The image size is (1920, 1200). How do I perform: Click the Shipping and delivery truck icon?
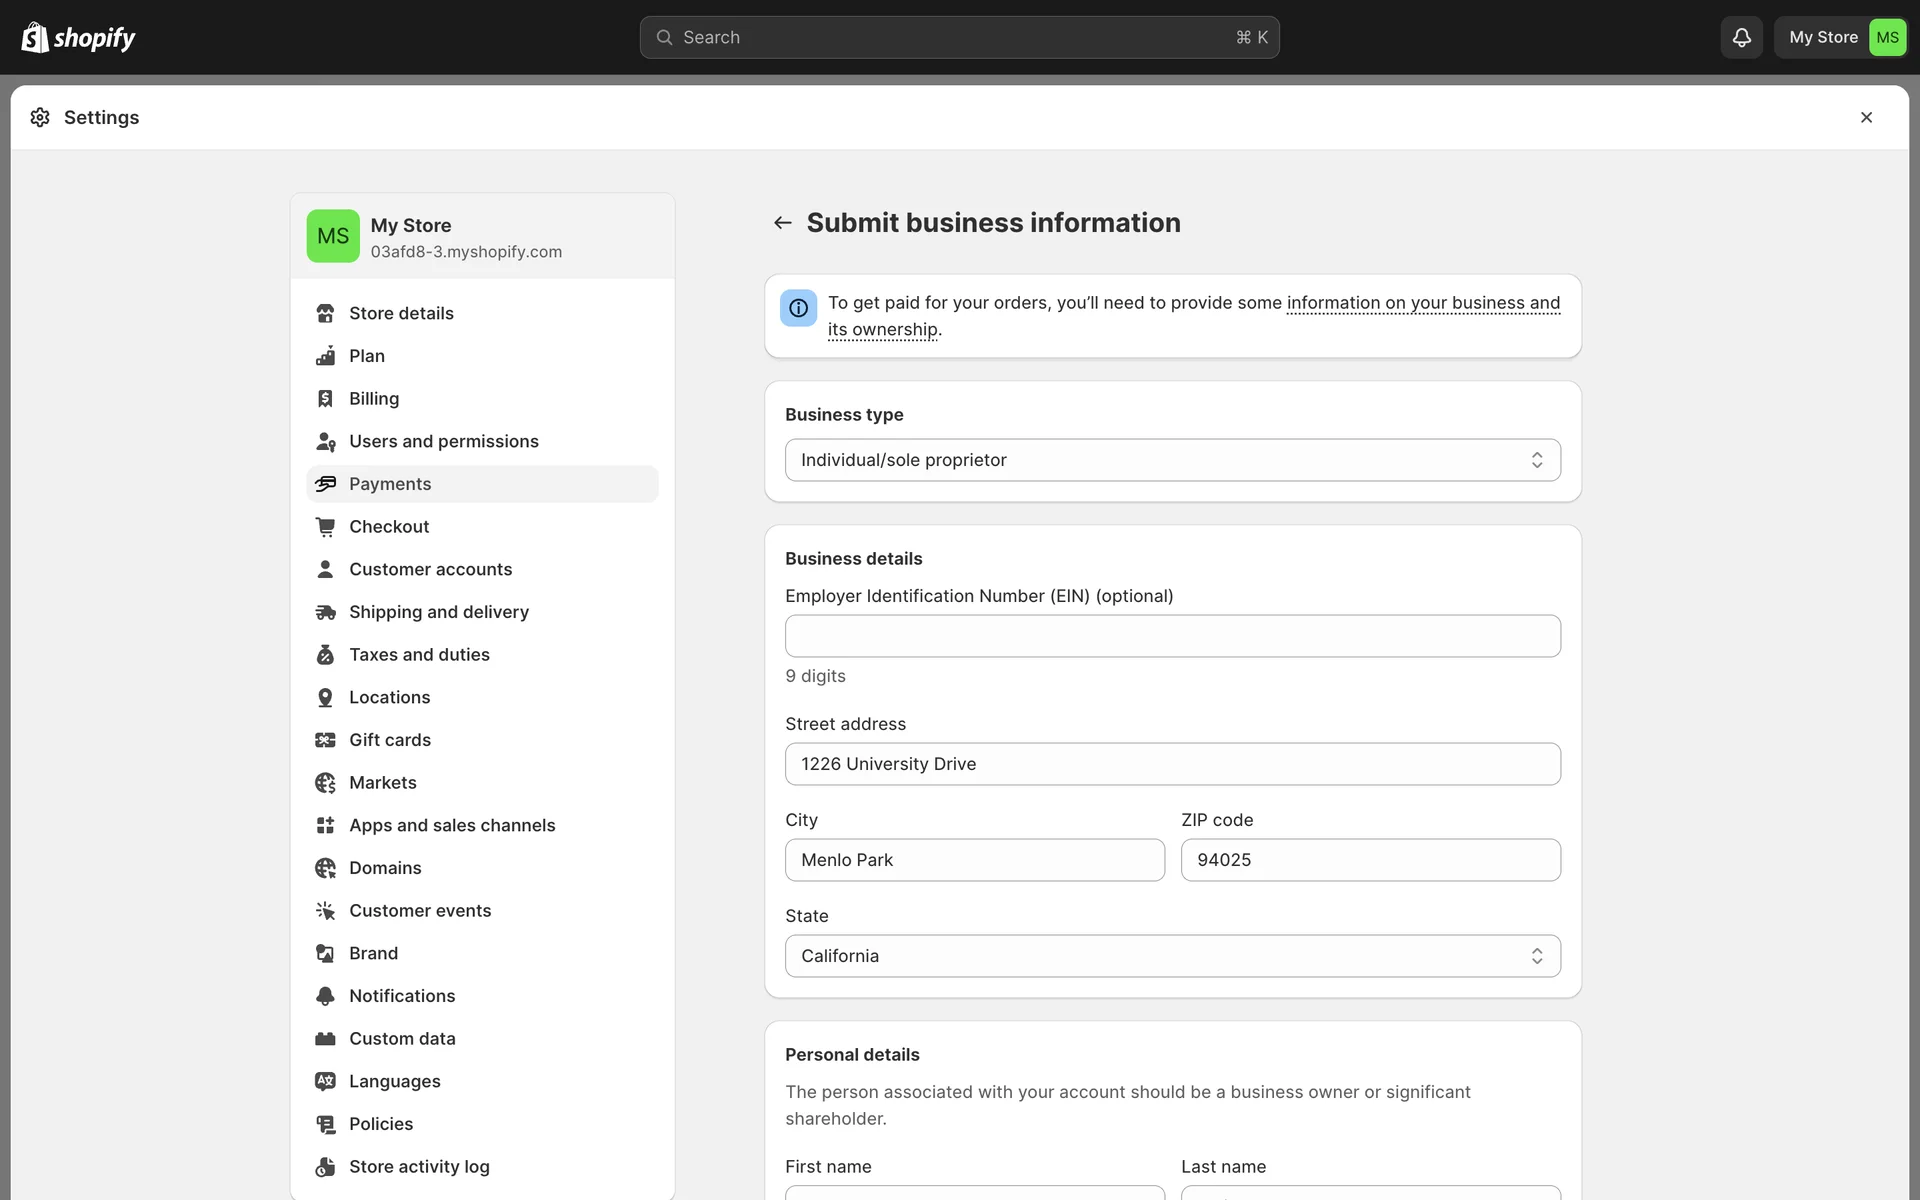point(325,612)
